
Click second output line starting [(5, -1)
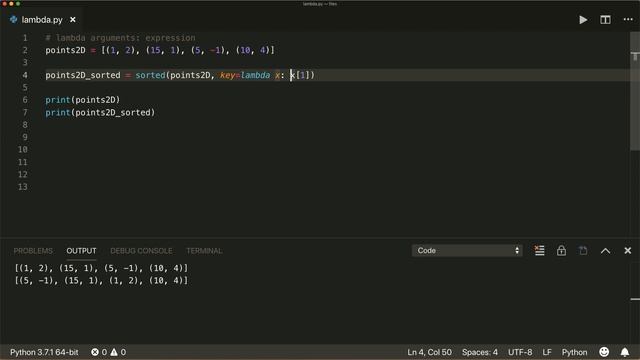tap(101, 280)
